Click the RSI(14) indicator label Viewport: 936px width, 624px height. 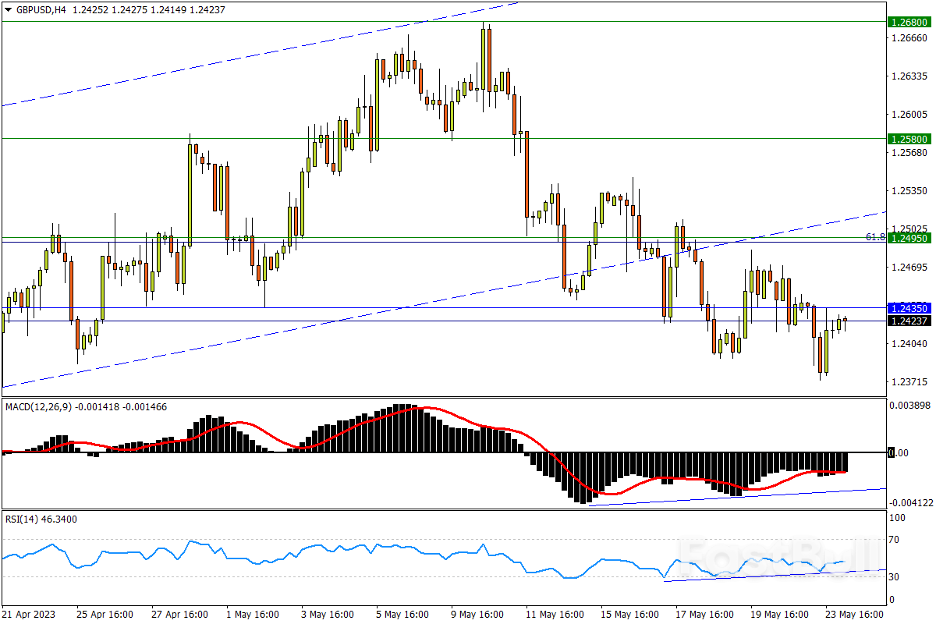pyautogui.click(x=24, y=519)
